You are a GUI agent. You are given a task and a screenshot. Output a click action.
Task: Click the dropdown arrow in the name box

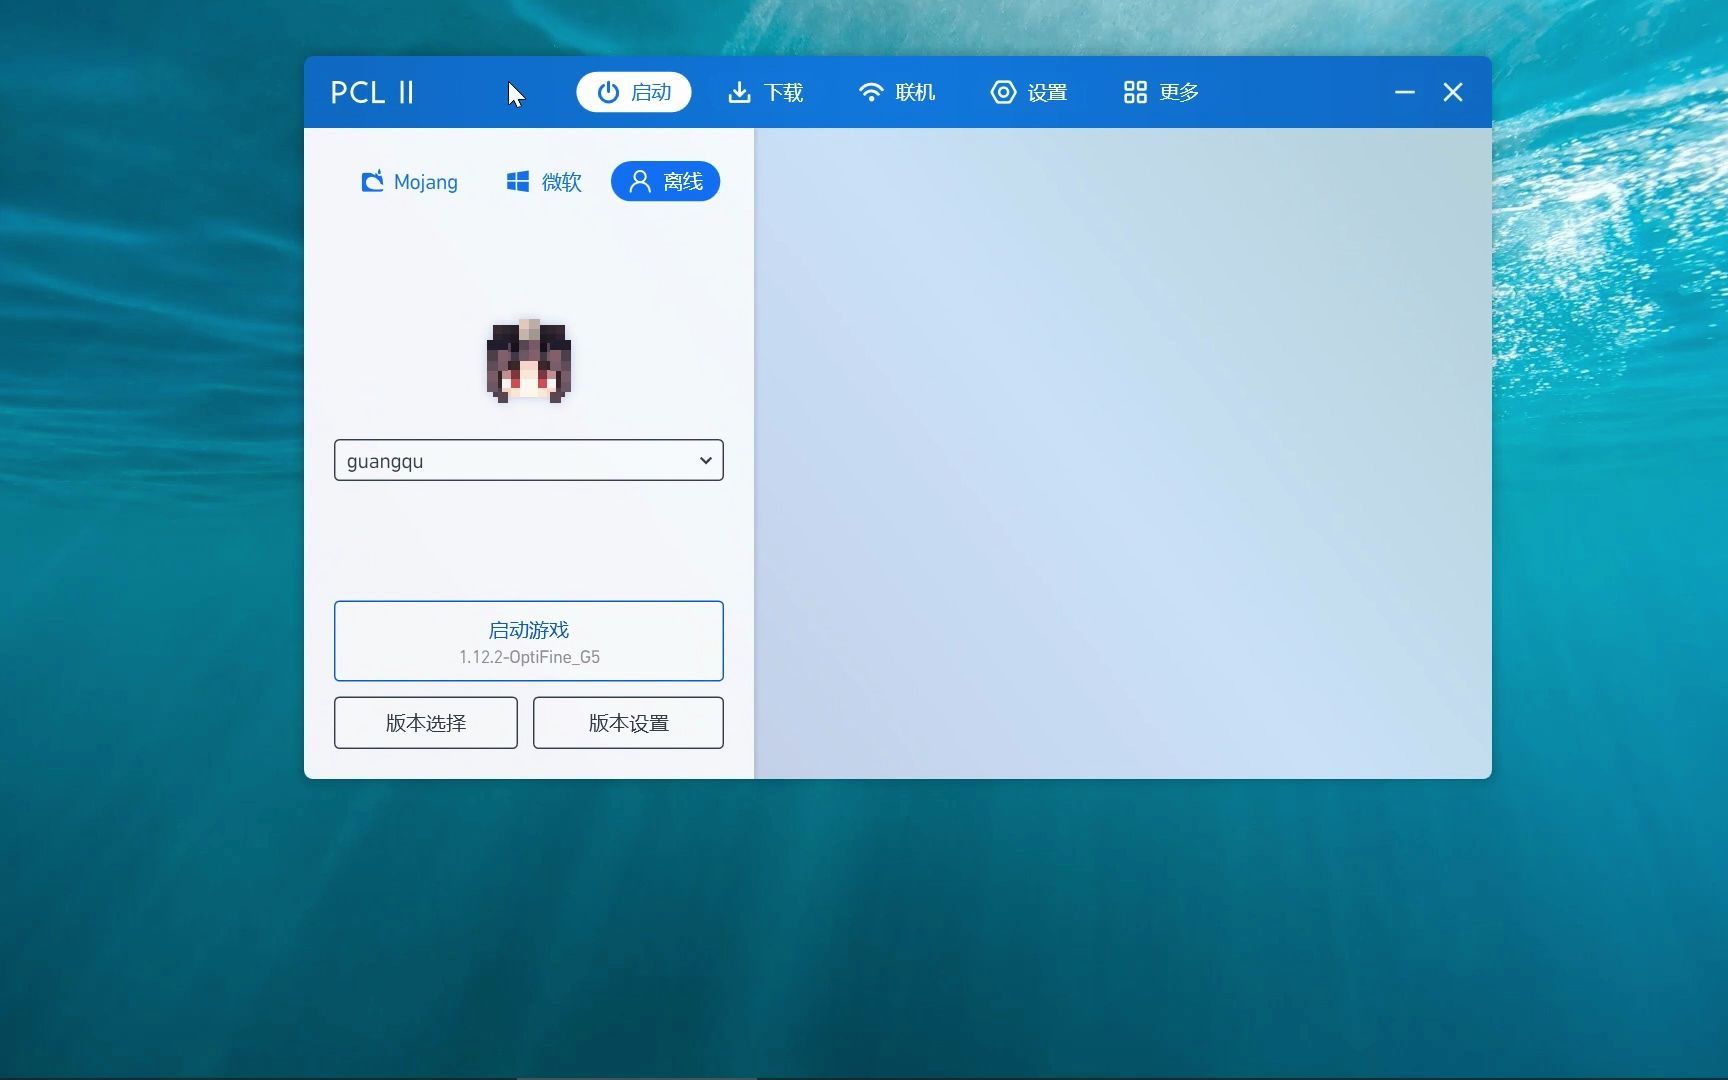(x=705, y=460)
